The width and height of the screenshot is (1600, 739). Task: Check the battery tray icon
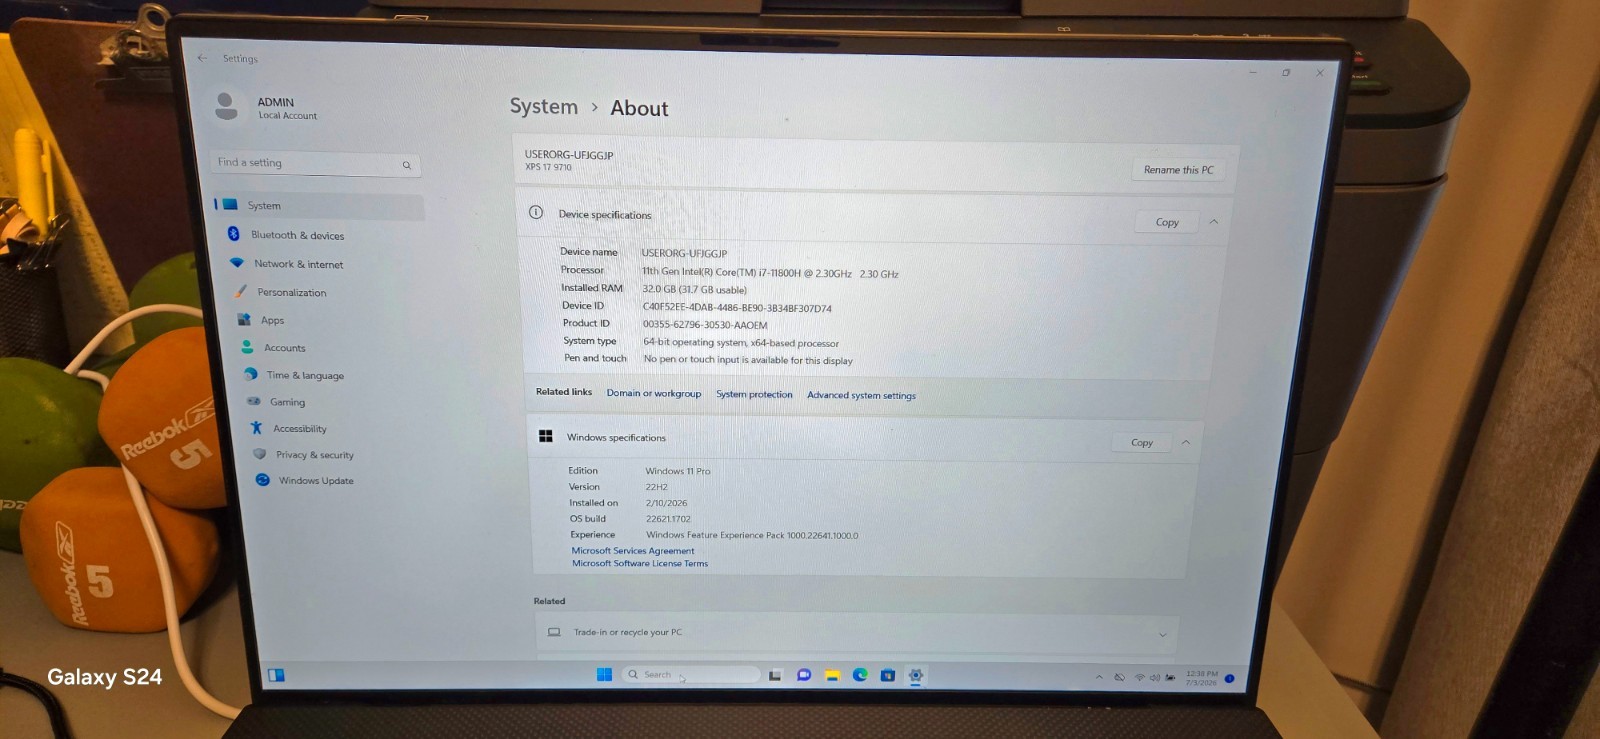point(1170,678)
